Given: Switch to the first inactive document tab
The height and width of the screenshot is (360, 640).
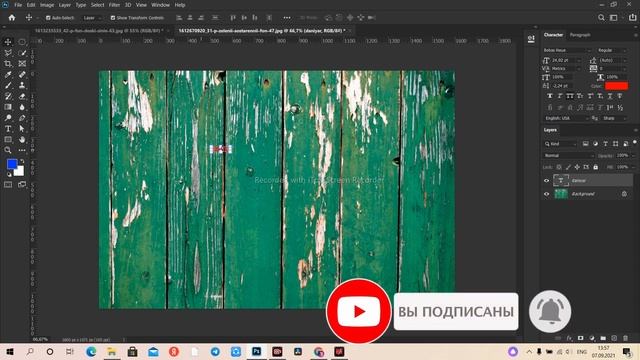Looking at the screenshot, I should (x=98, y=31).
